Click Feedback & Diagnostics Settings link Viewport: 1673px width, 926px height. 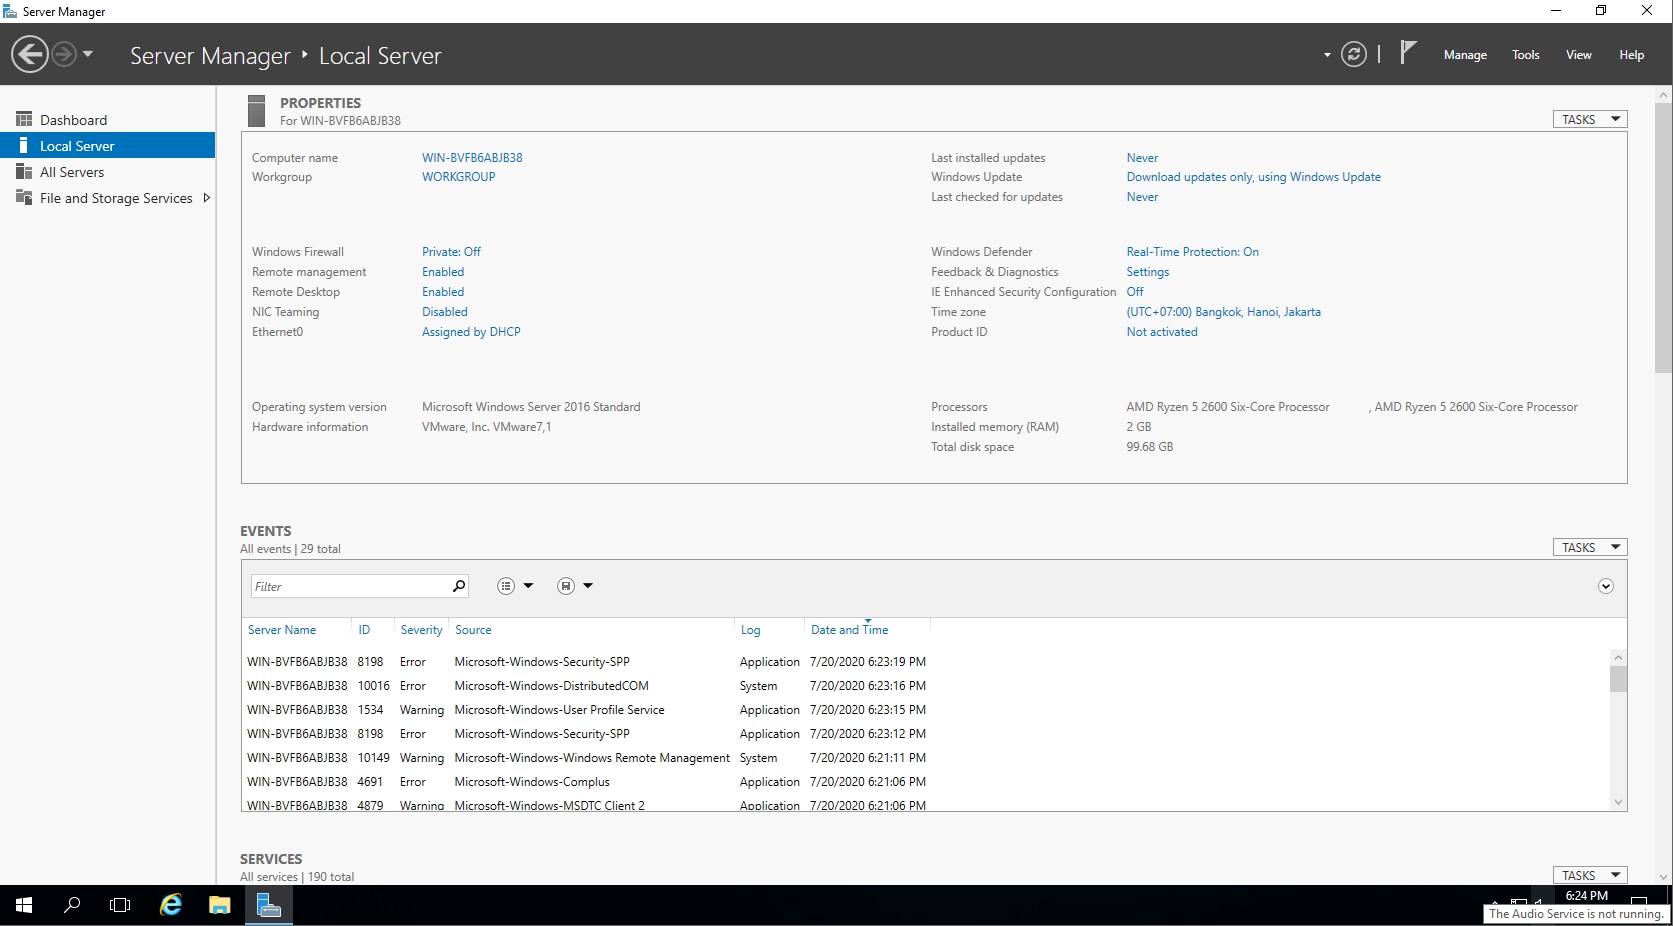coord(1147,272)
